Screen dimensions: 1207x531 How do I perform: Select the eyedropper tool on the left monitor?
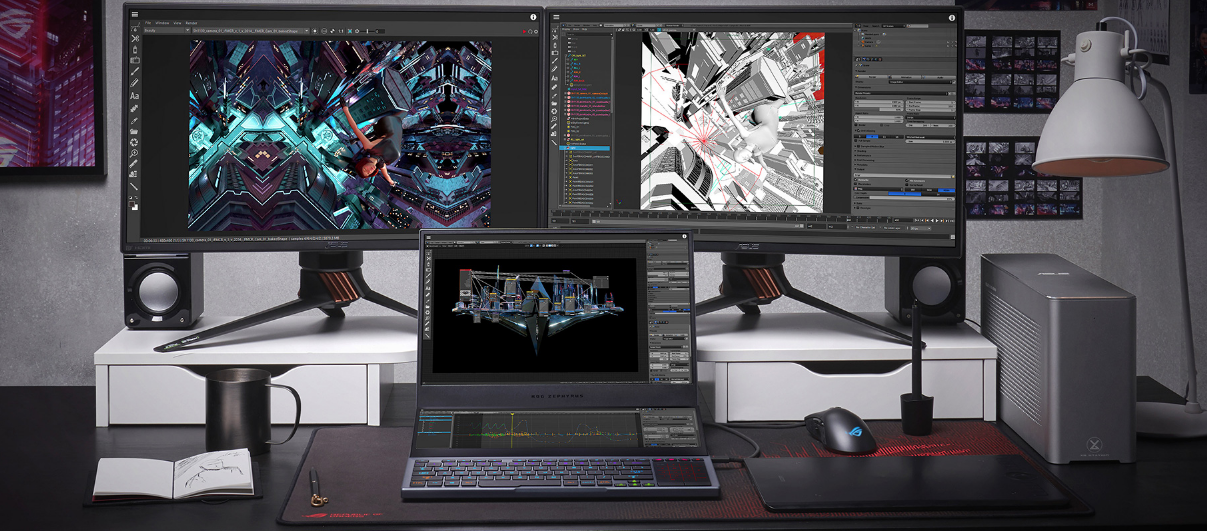coord(134,121)
